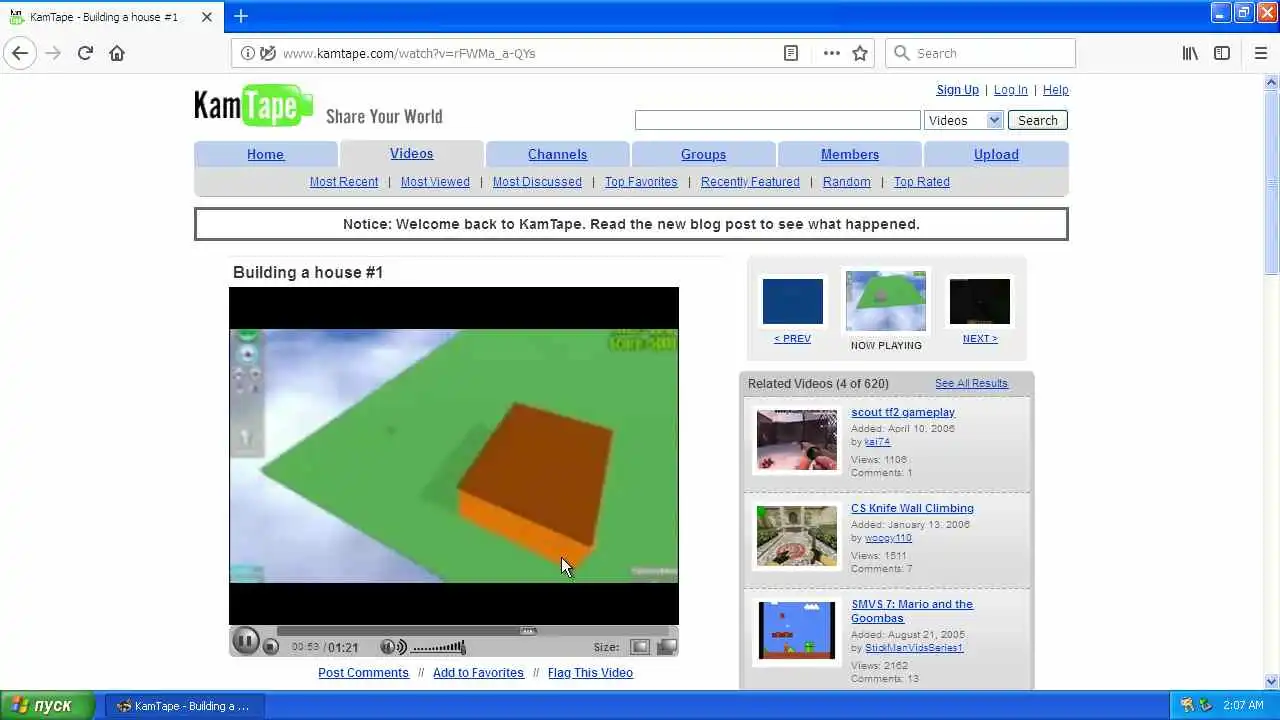
Task: Click the Now Playing thumbnail
Action: click(886, 300)
